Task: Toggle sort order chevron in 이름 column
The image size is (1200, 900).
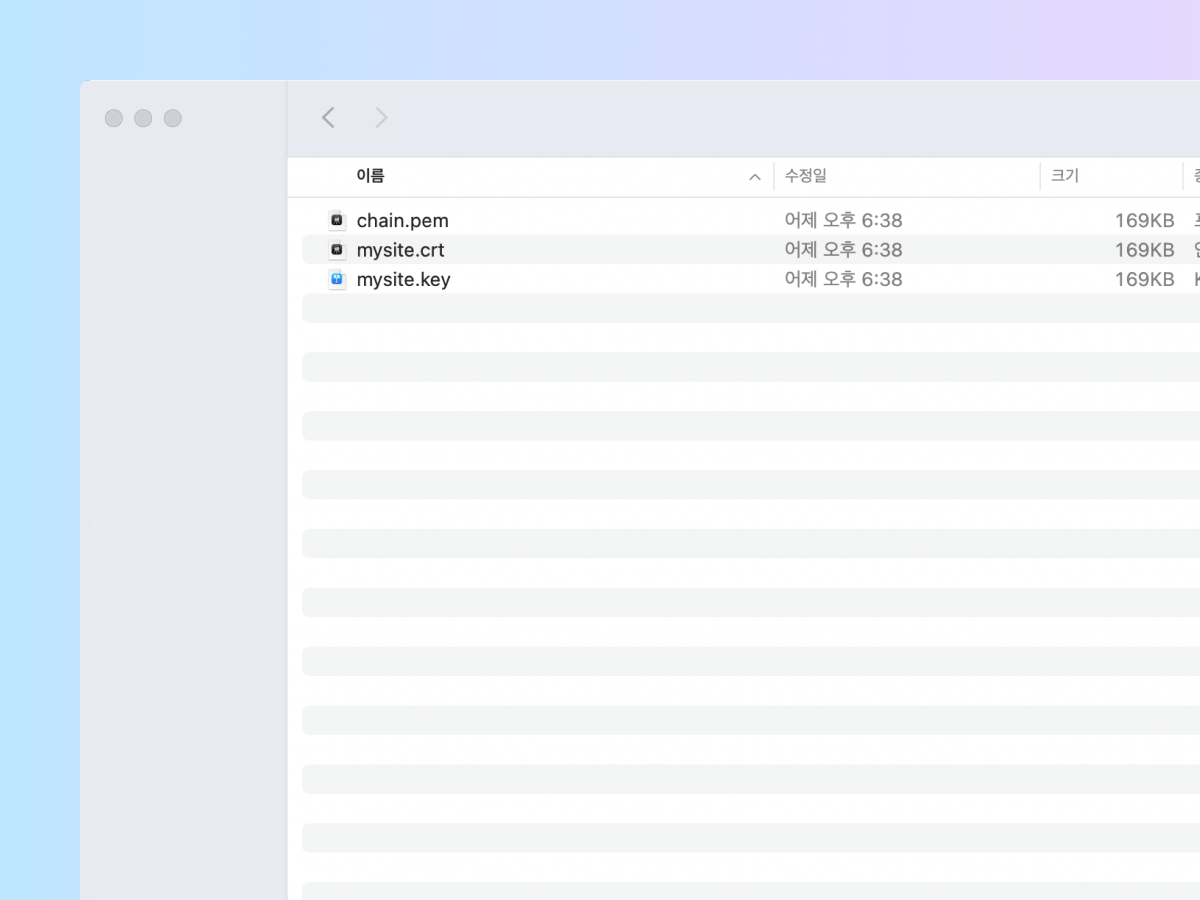Action: pos(755,177)
